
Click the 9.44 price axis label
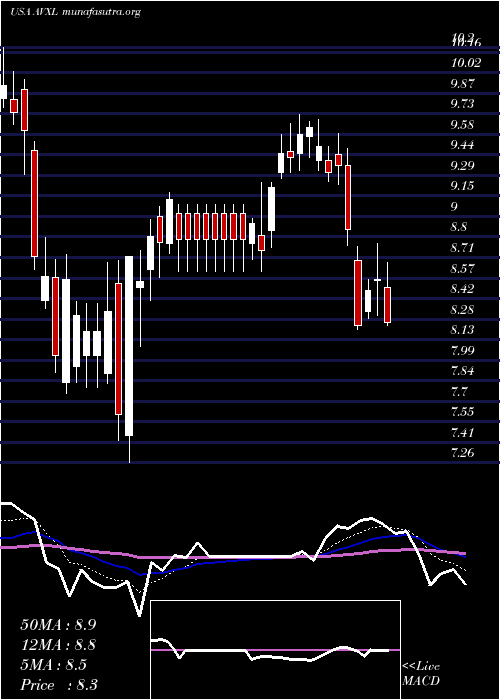(462, 145)
